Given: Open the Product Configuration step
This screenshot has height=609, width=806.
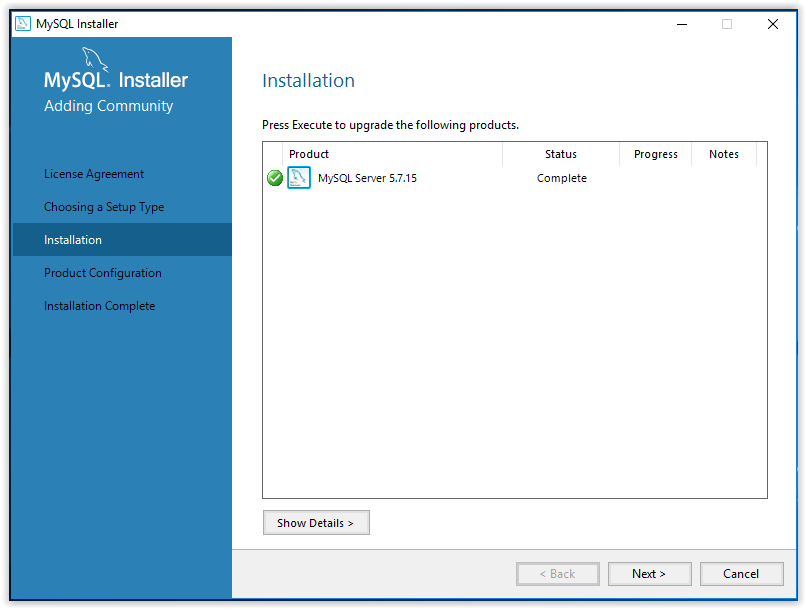Looking at the screenshot, I should click(103, 273).
